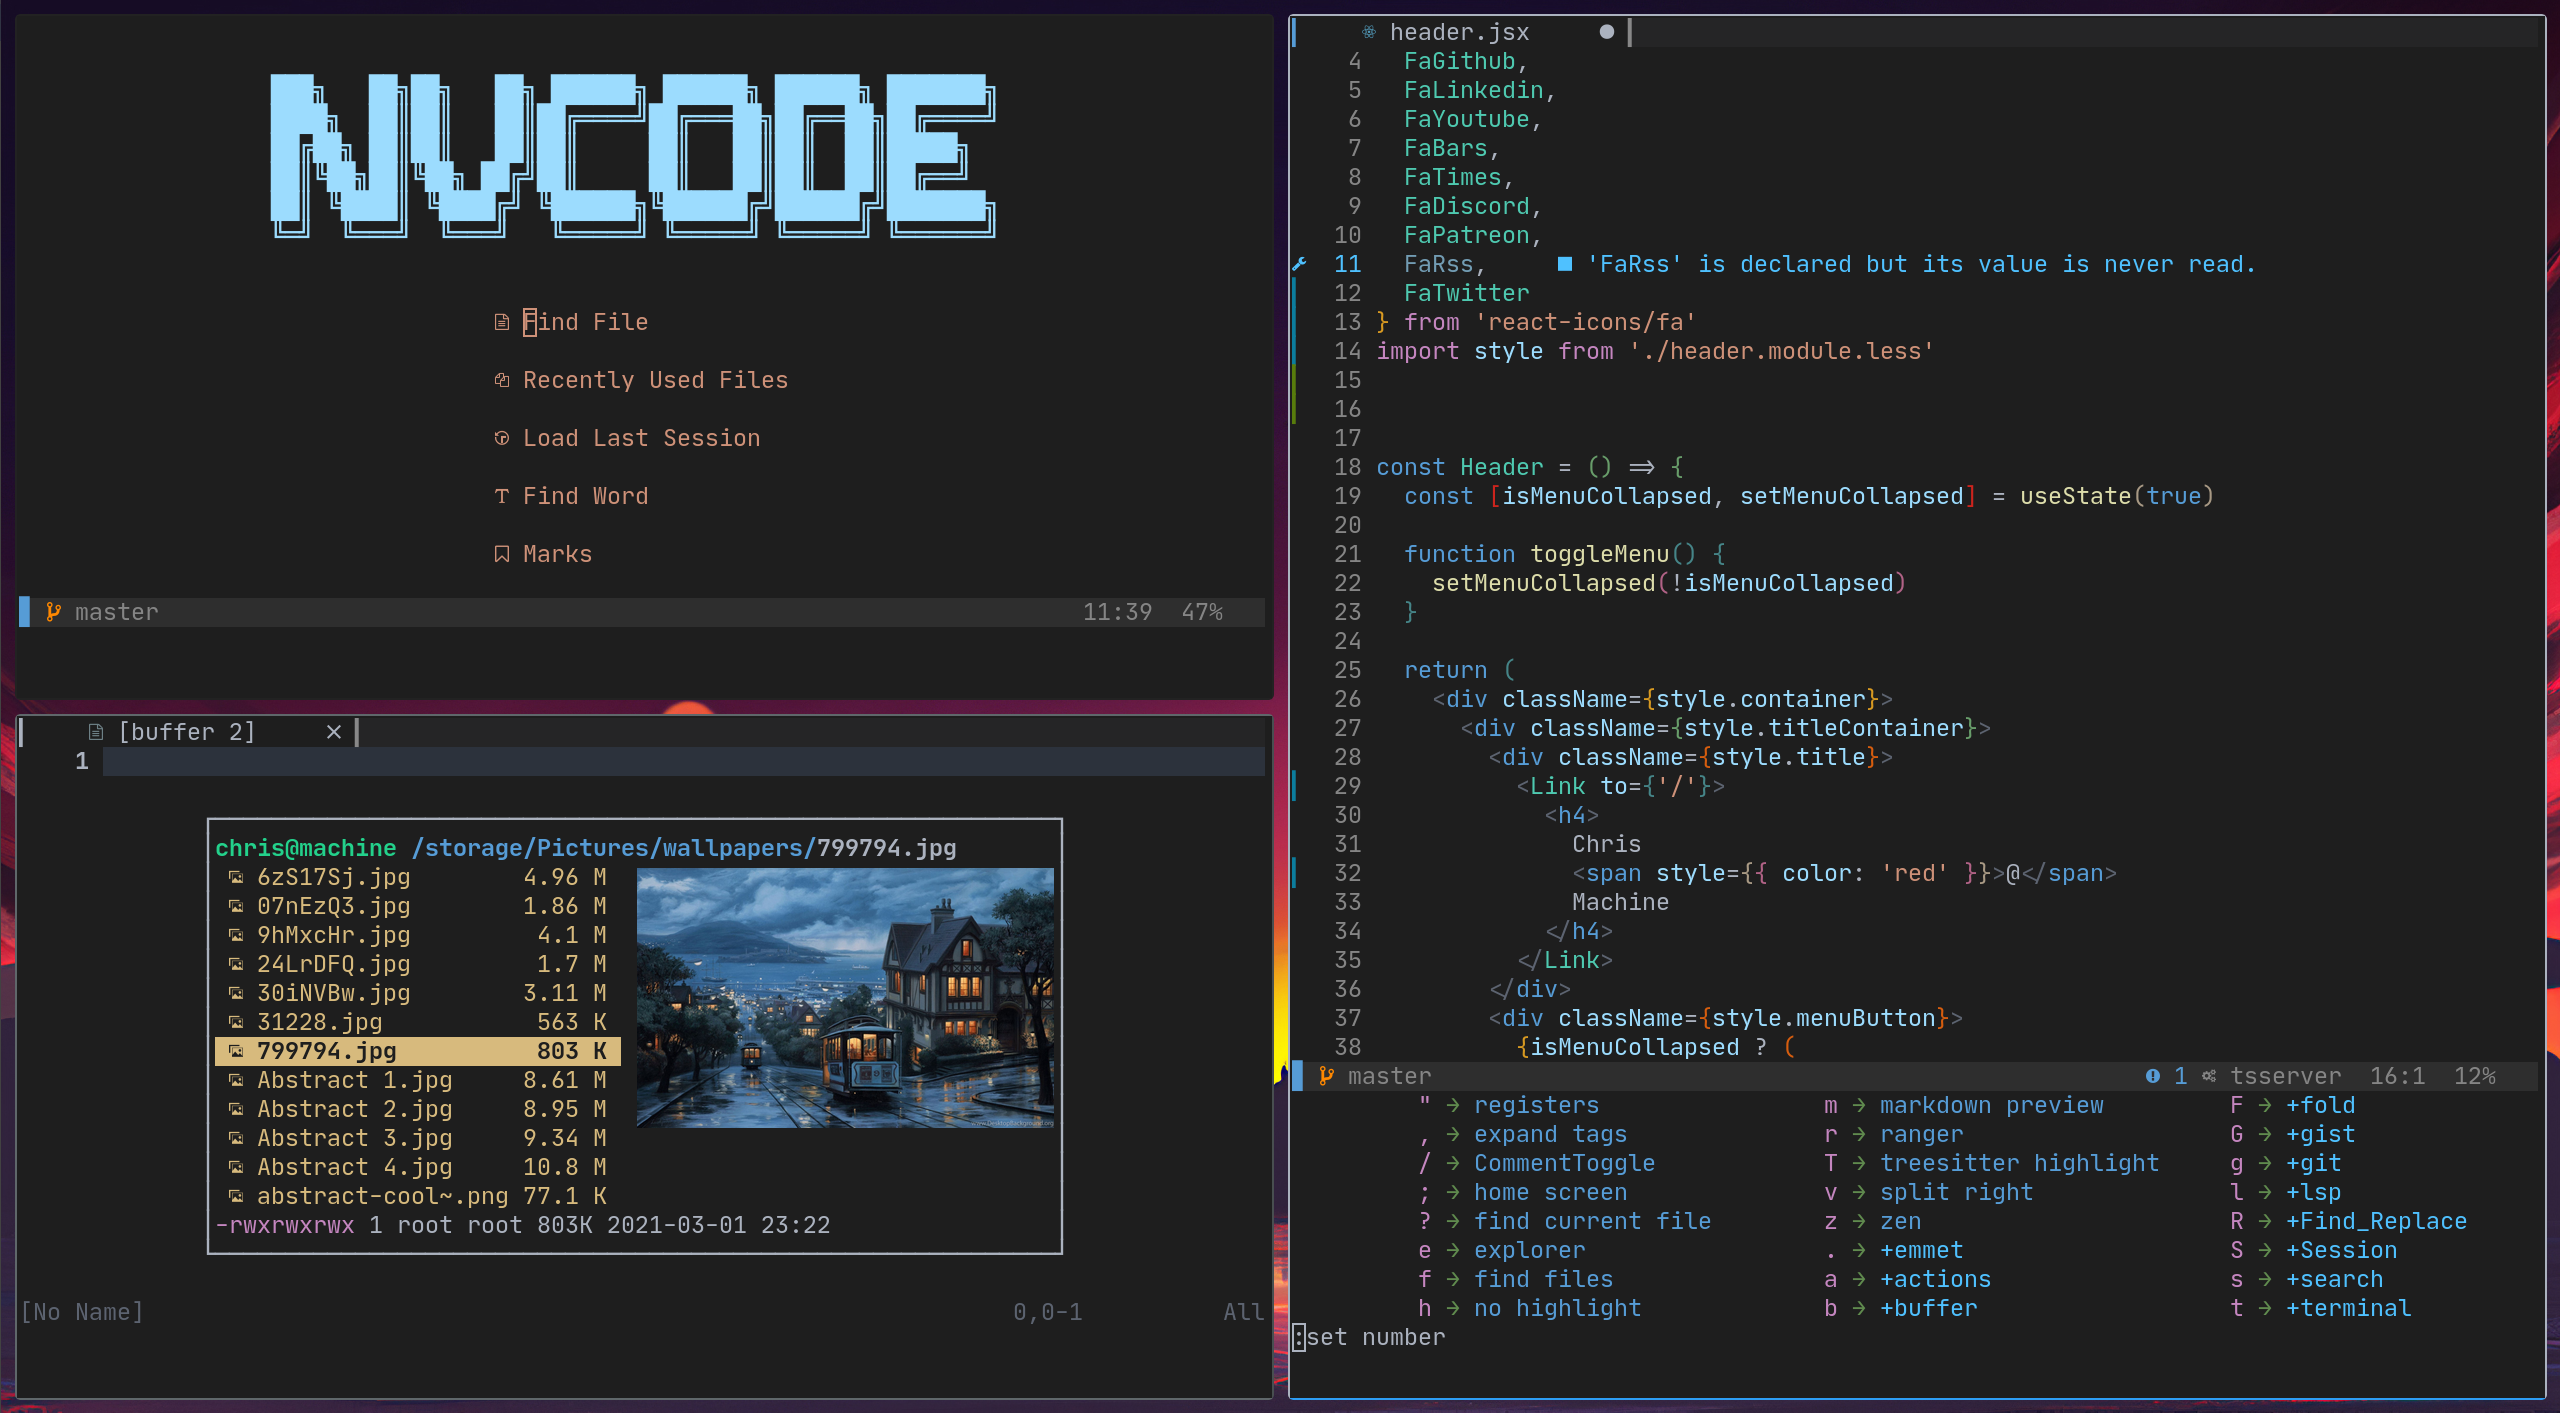Click the buffer 2 tab label
Viewport: 2560px width, 1413px height.
186,729
